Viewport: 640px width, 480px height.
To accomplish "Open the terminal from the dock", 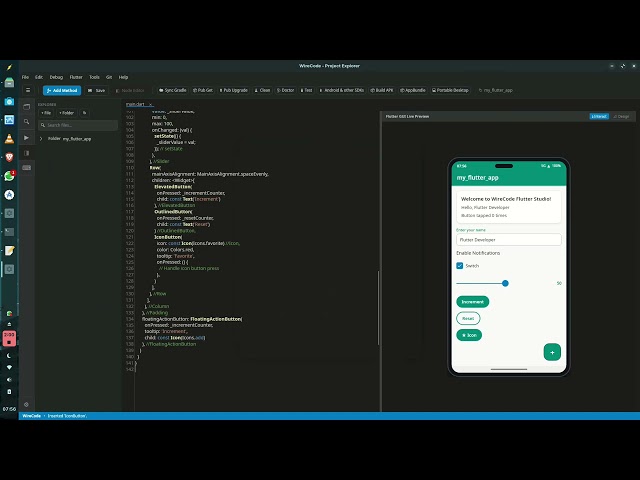I will click(9, 232).
